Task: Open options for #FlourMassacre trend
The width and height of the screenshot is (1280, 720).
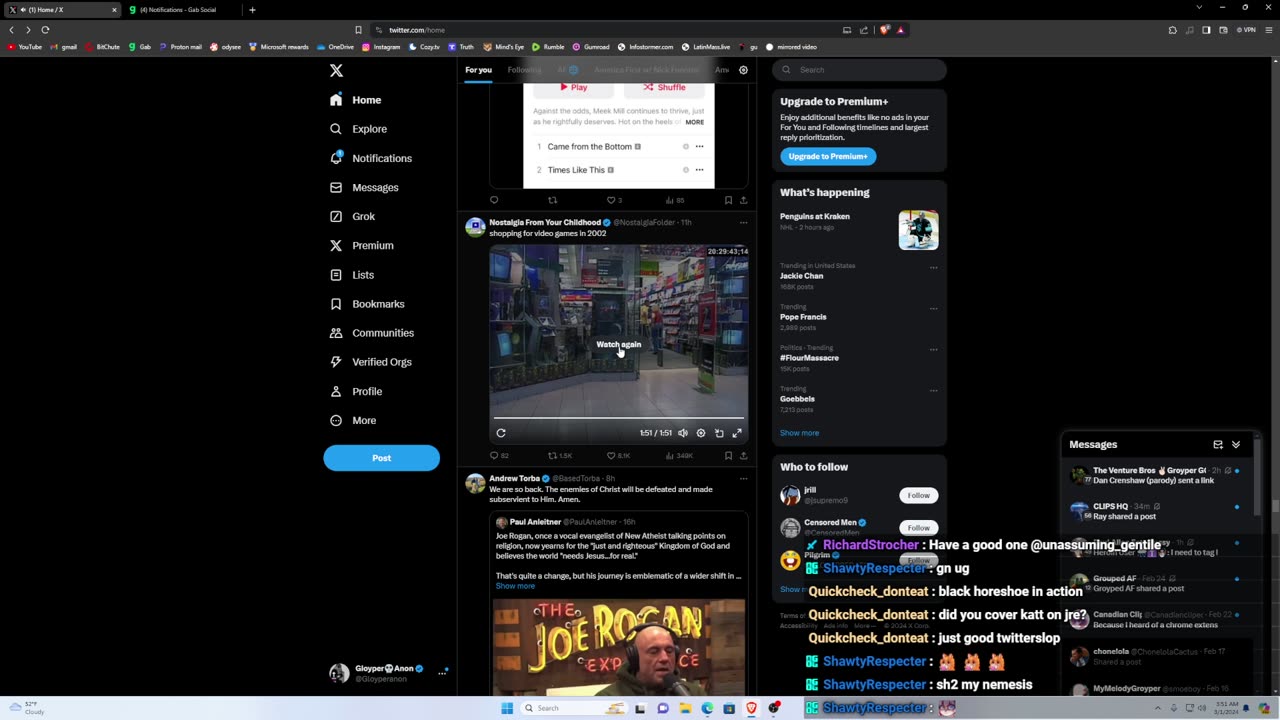Action: tap(933, 349)
